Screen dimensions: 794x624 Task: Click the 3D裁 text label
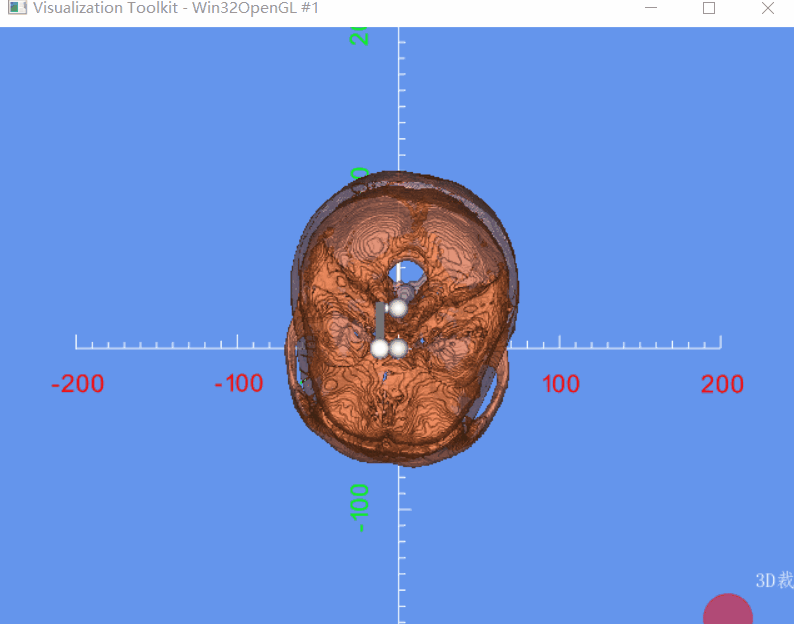tap(774, 580)
